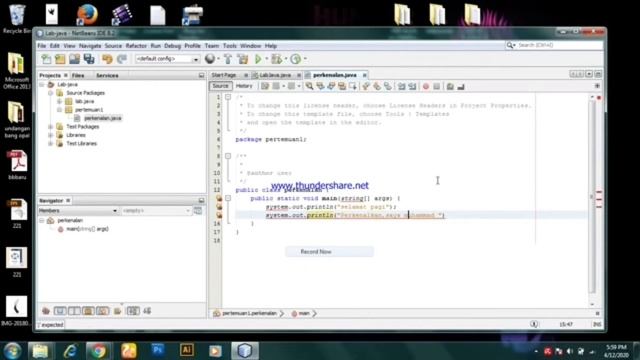
Task: Click the first icon in Navigator bottom toolbar
Action: click(46, 311)
